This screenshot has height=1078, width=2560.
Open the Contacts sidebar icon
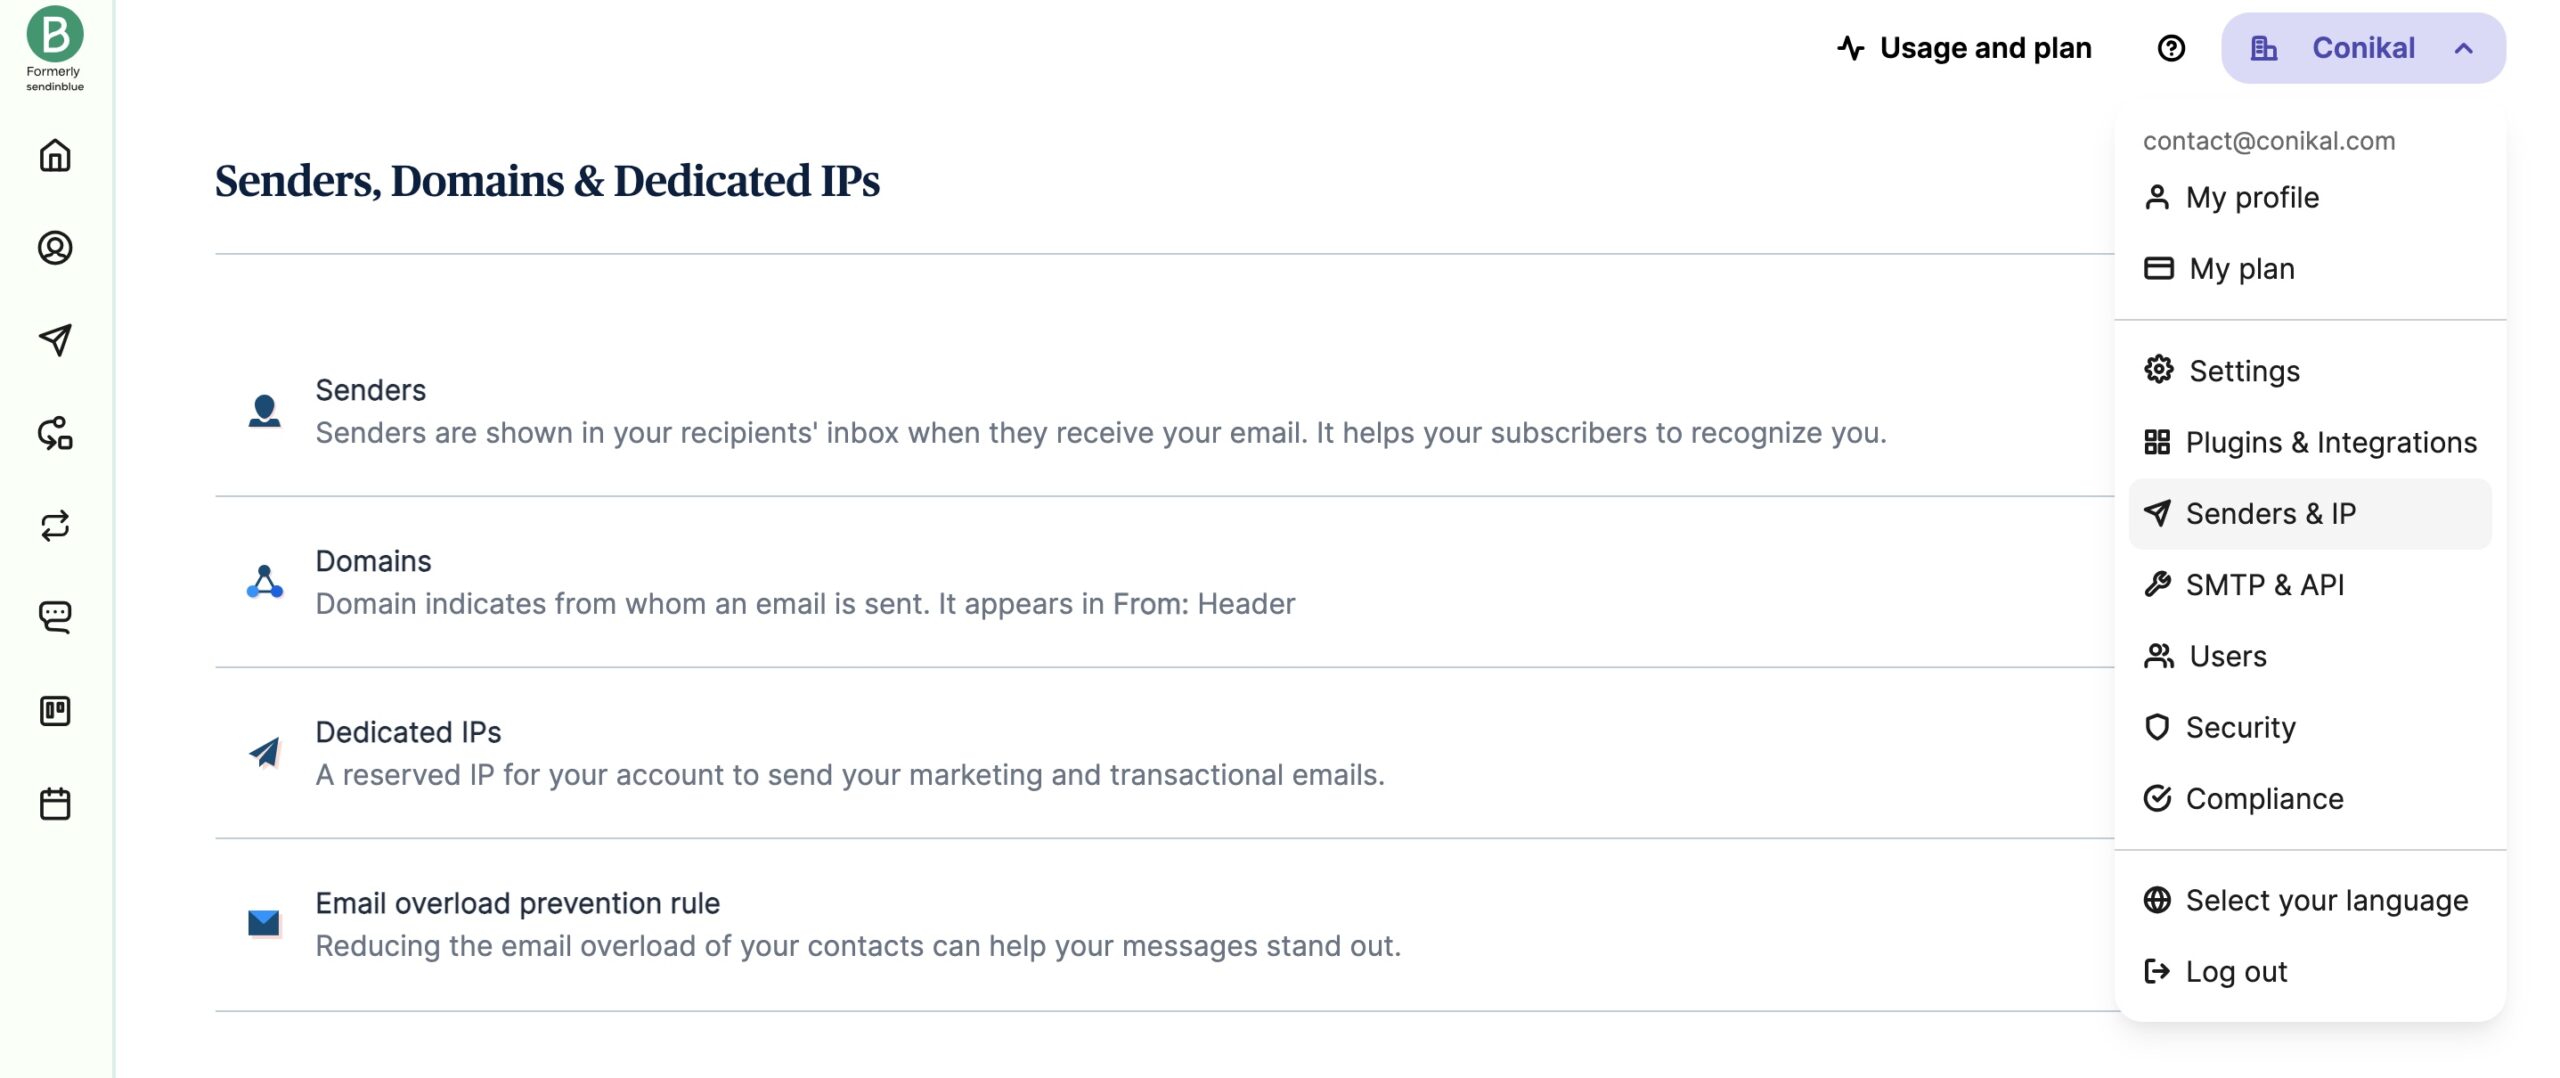click(55, 248)
